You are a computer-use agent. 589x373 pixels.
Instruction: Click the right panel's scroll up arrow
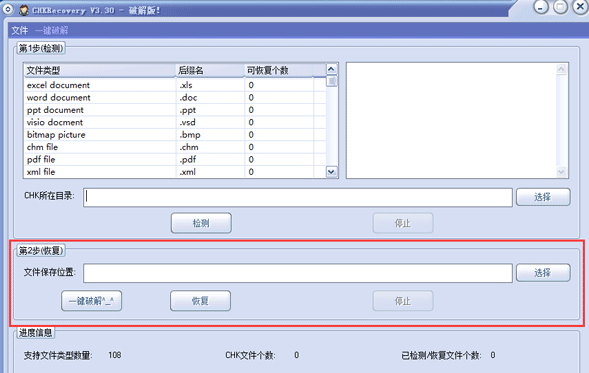[561, 69]
